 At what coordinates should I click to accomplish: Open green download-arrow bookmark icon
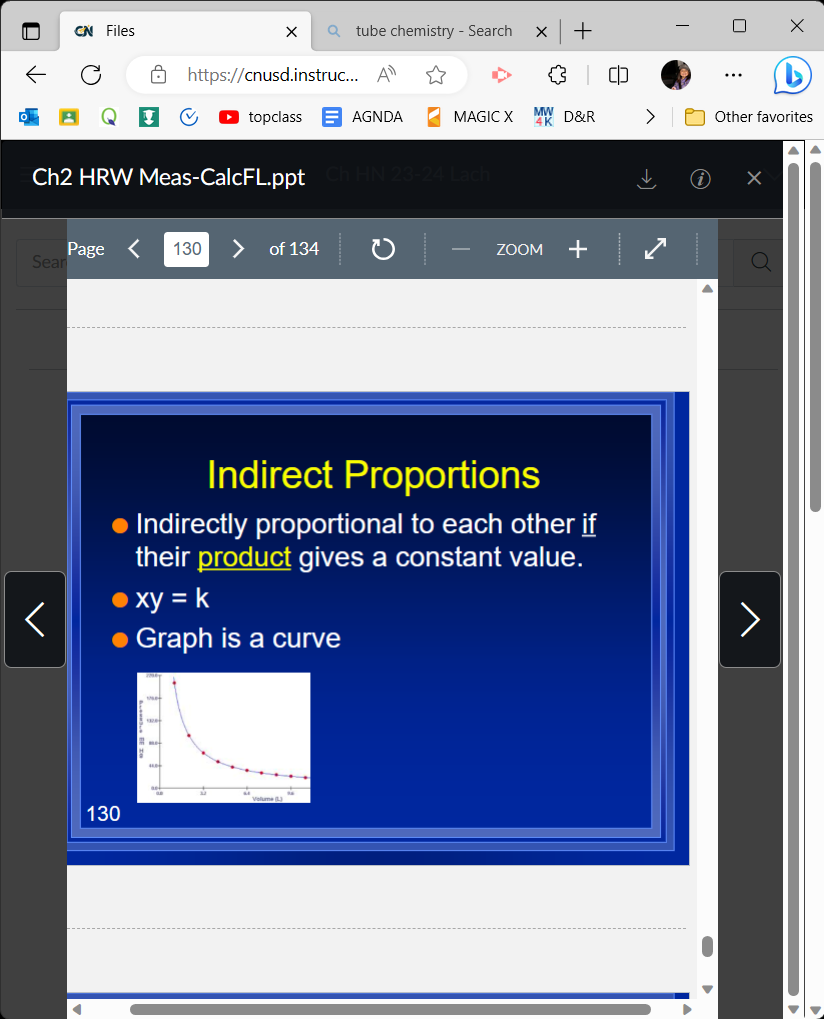point(149,117)
